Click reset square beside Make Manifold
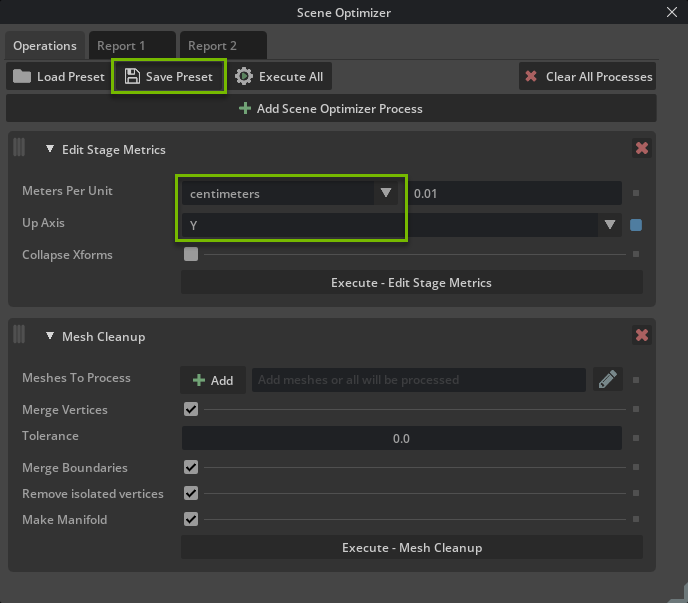Image resolution: width=688 pixels, height=603 pixels. (x=636, y=519)
